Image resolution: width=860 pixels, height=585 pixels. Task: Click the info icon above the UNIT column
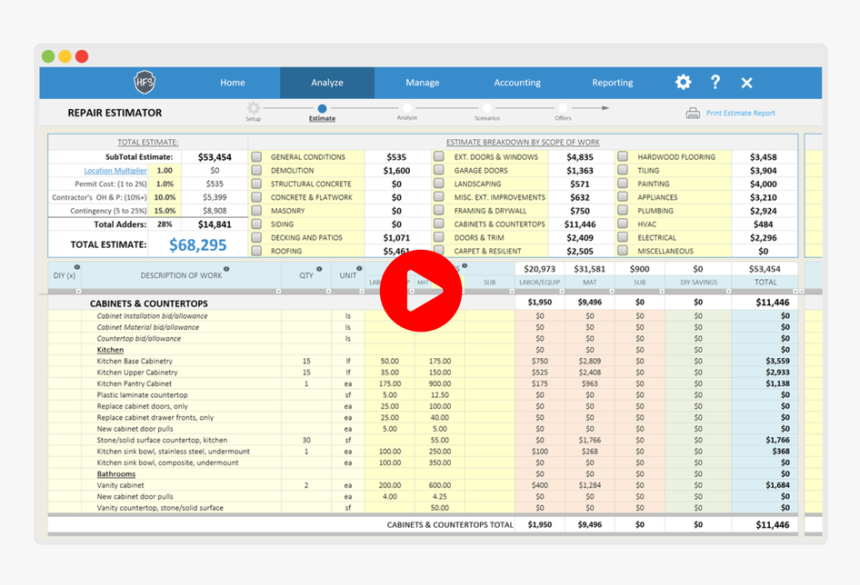359,268
